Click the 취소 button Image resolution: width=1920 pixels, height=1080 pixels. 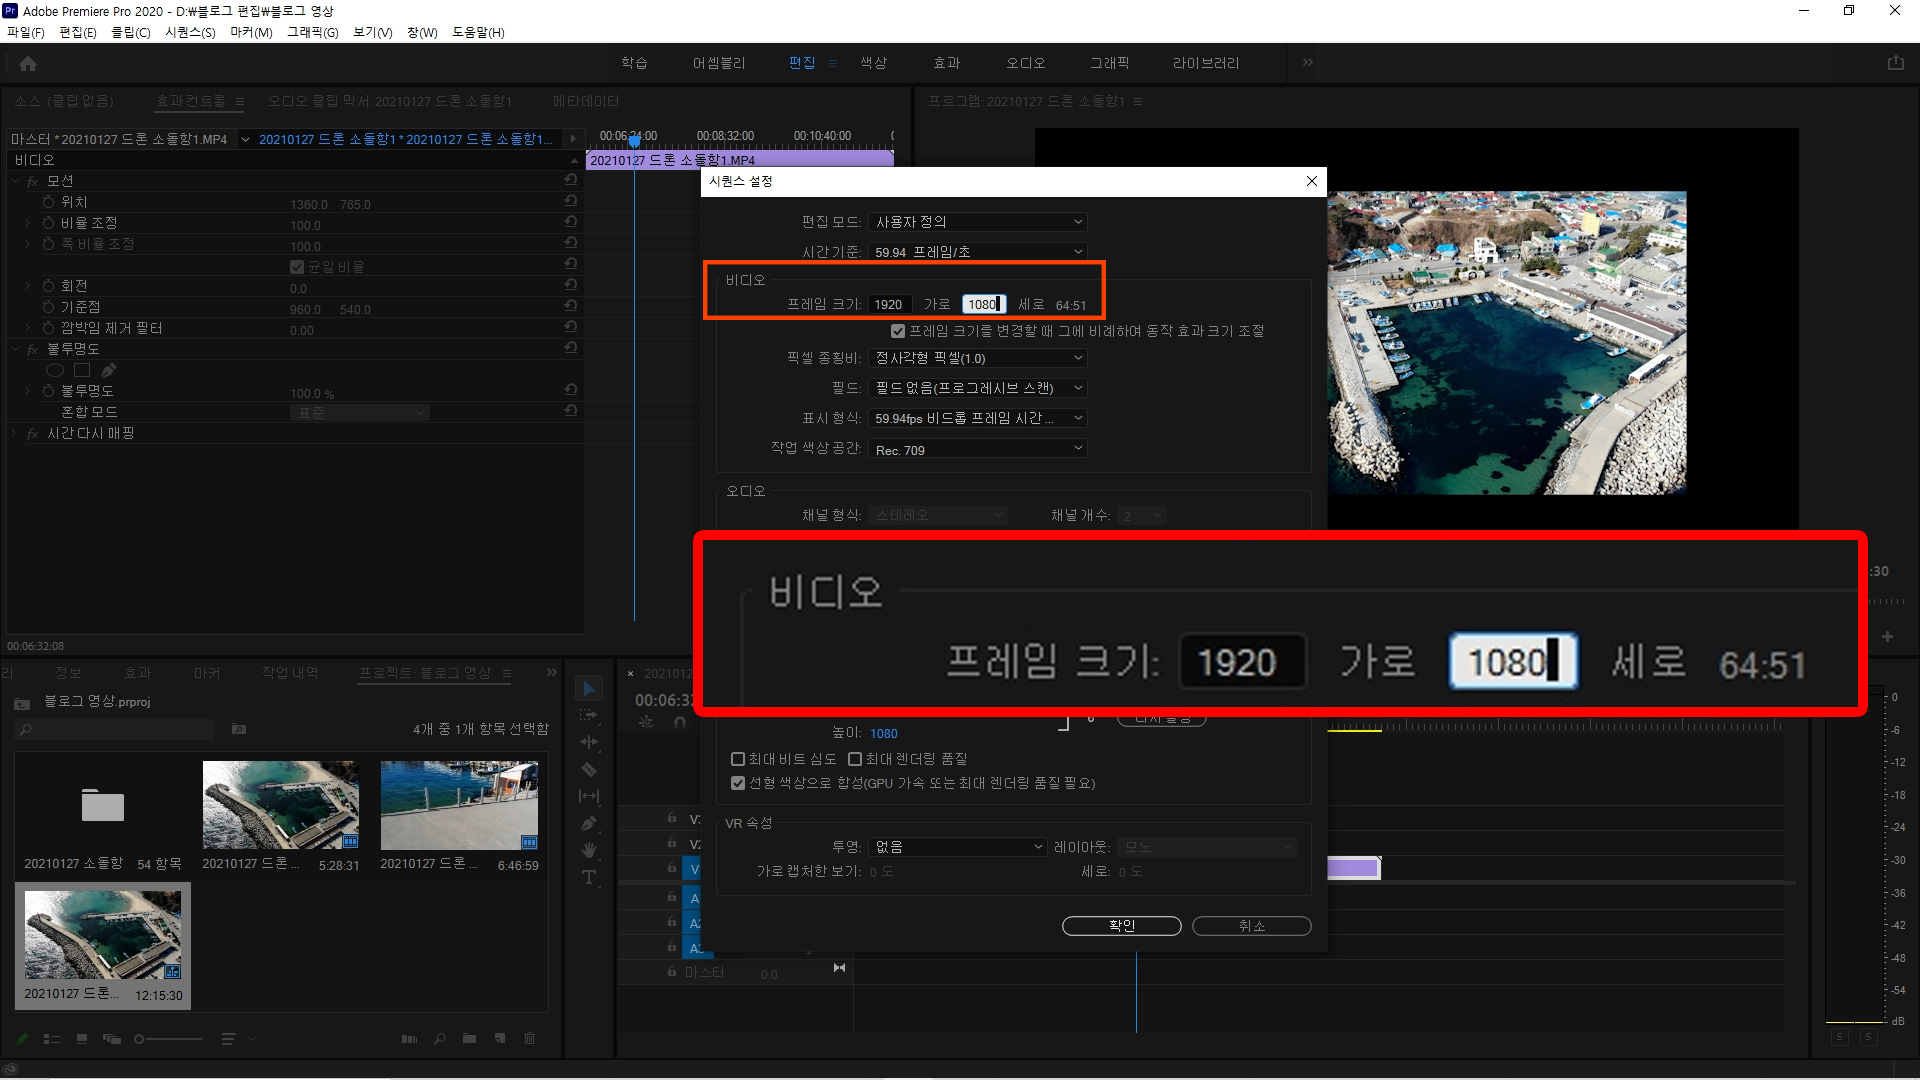1251,926
